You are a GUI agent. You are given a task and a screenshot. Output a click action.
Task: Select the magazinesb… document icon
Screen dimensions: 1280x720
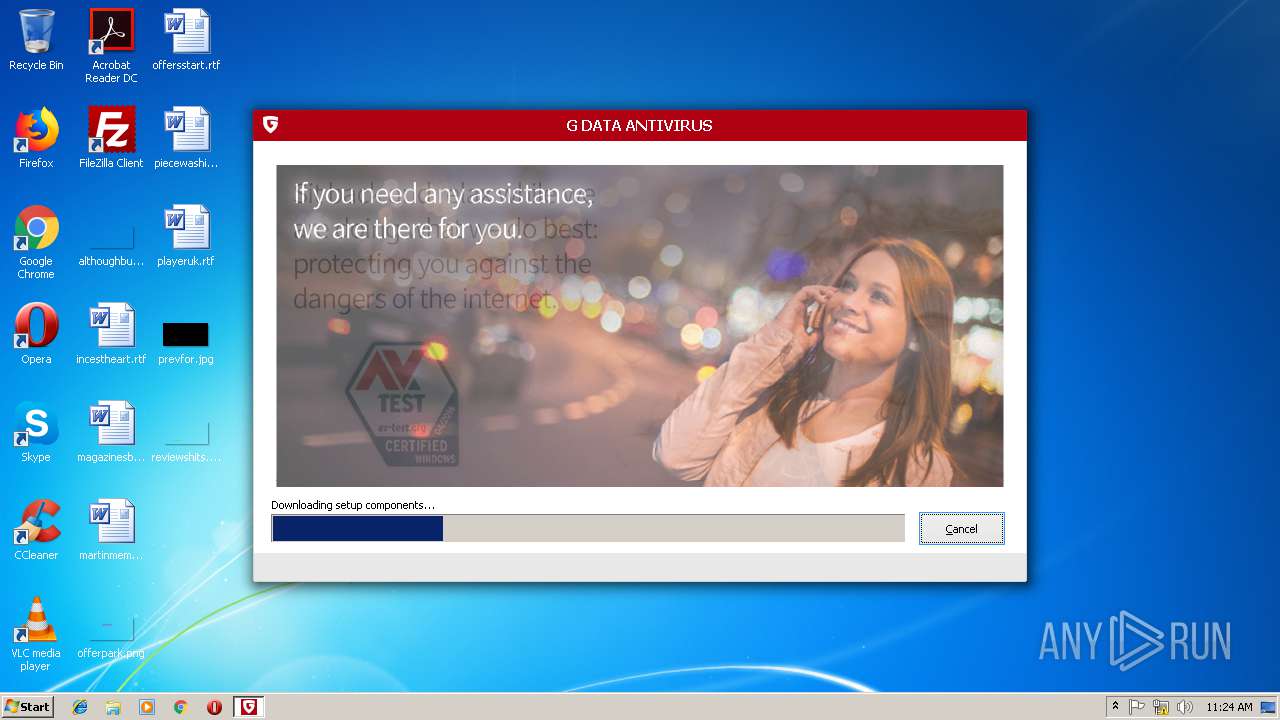pos(111,432)
